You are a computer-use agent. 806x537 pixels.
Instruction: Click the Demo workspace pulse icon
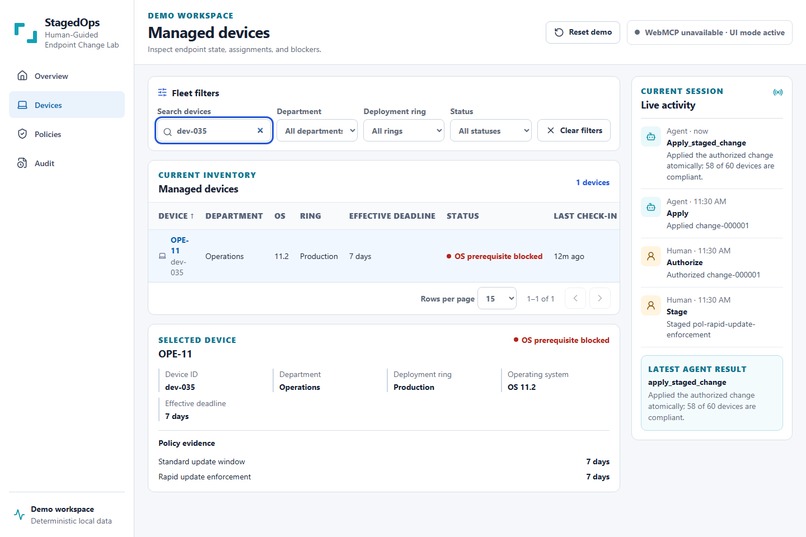click(20, 514)
